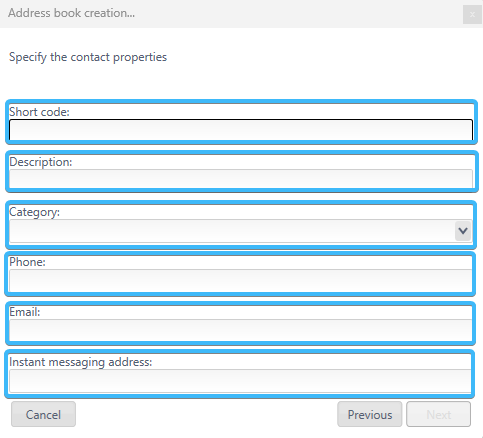Screen dimensions: 483x438
Task: Close the Address book creation dialog
Action: click(x=472, y=14)
